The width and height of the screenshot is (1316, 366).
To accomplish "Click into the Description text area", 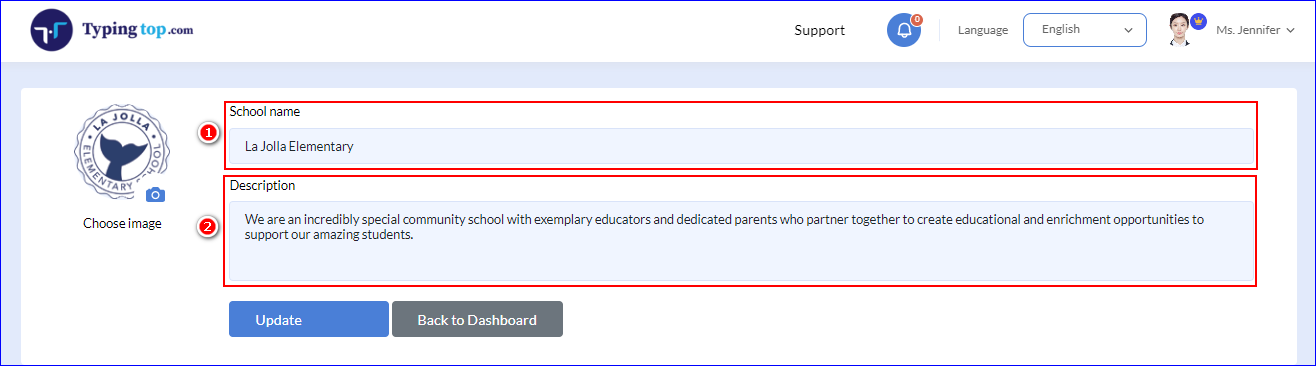I will pyautogui.click(x=741, y=241).
